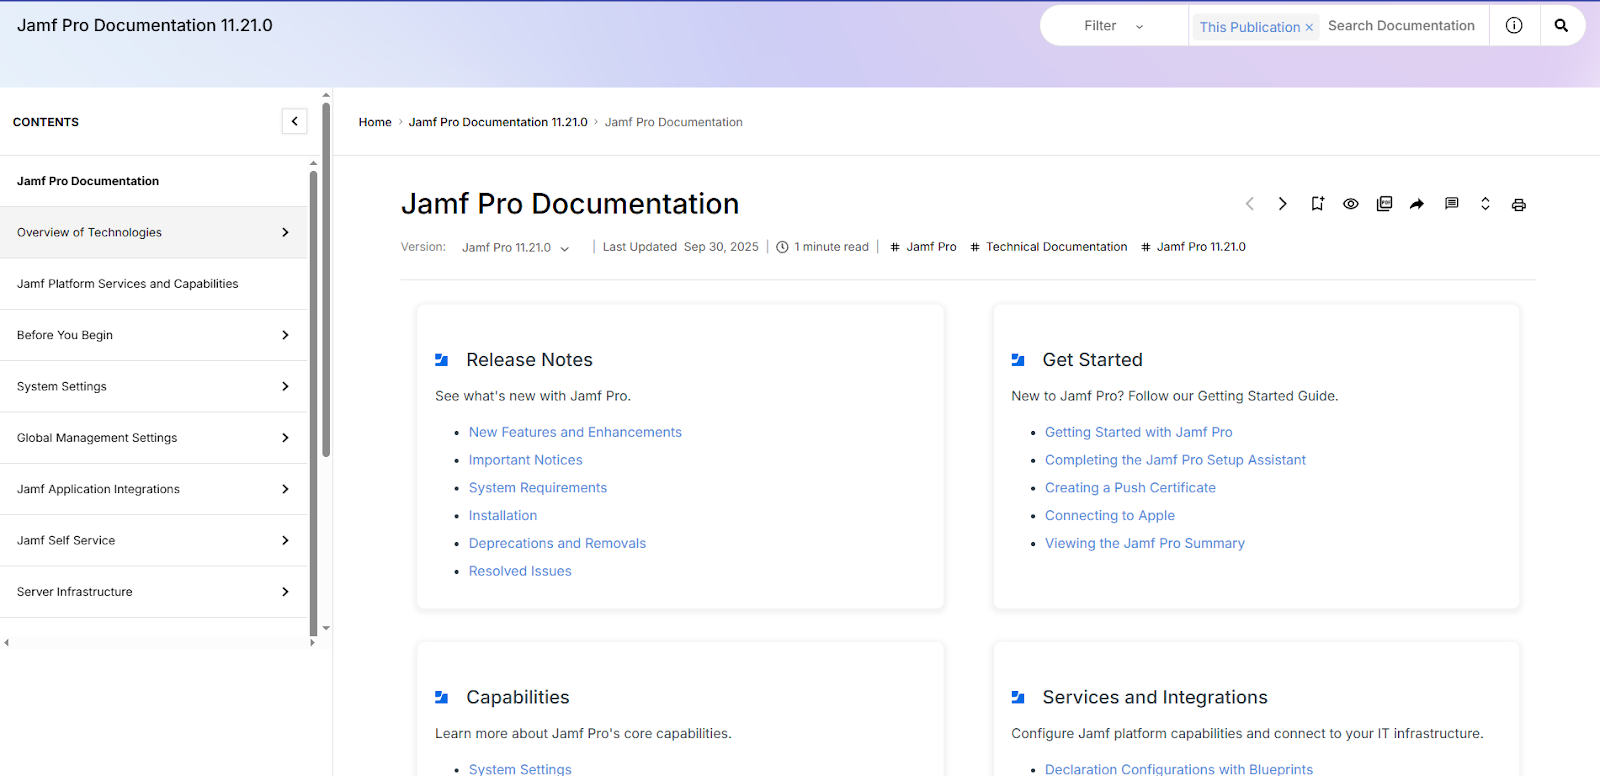Click the print icon
1600x776 pixels.
pyautogui.click(x=1518, y=204)
